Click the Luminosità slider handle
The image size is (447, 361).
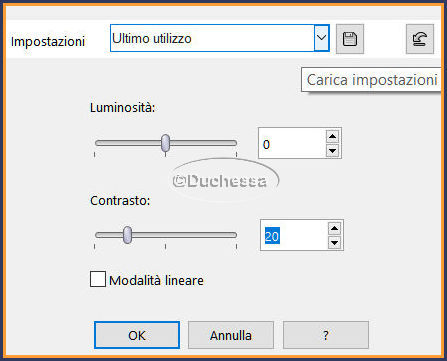[x=165, y=143]
